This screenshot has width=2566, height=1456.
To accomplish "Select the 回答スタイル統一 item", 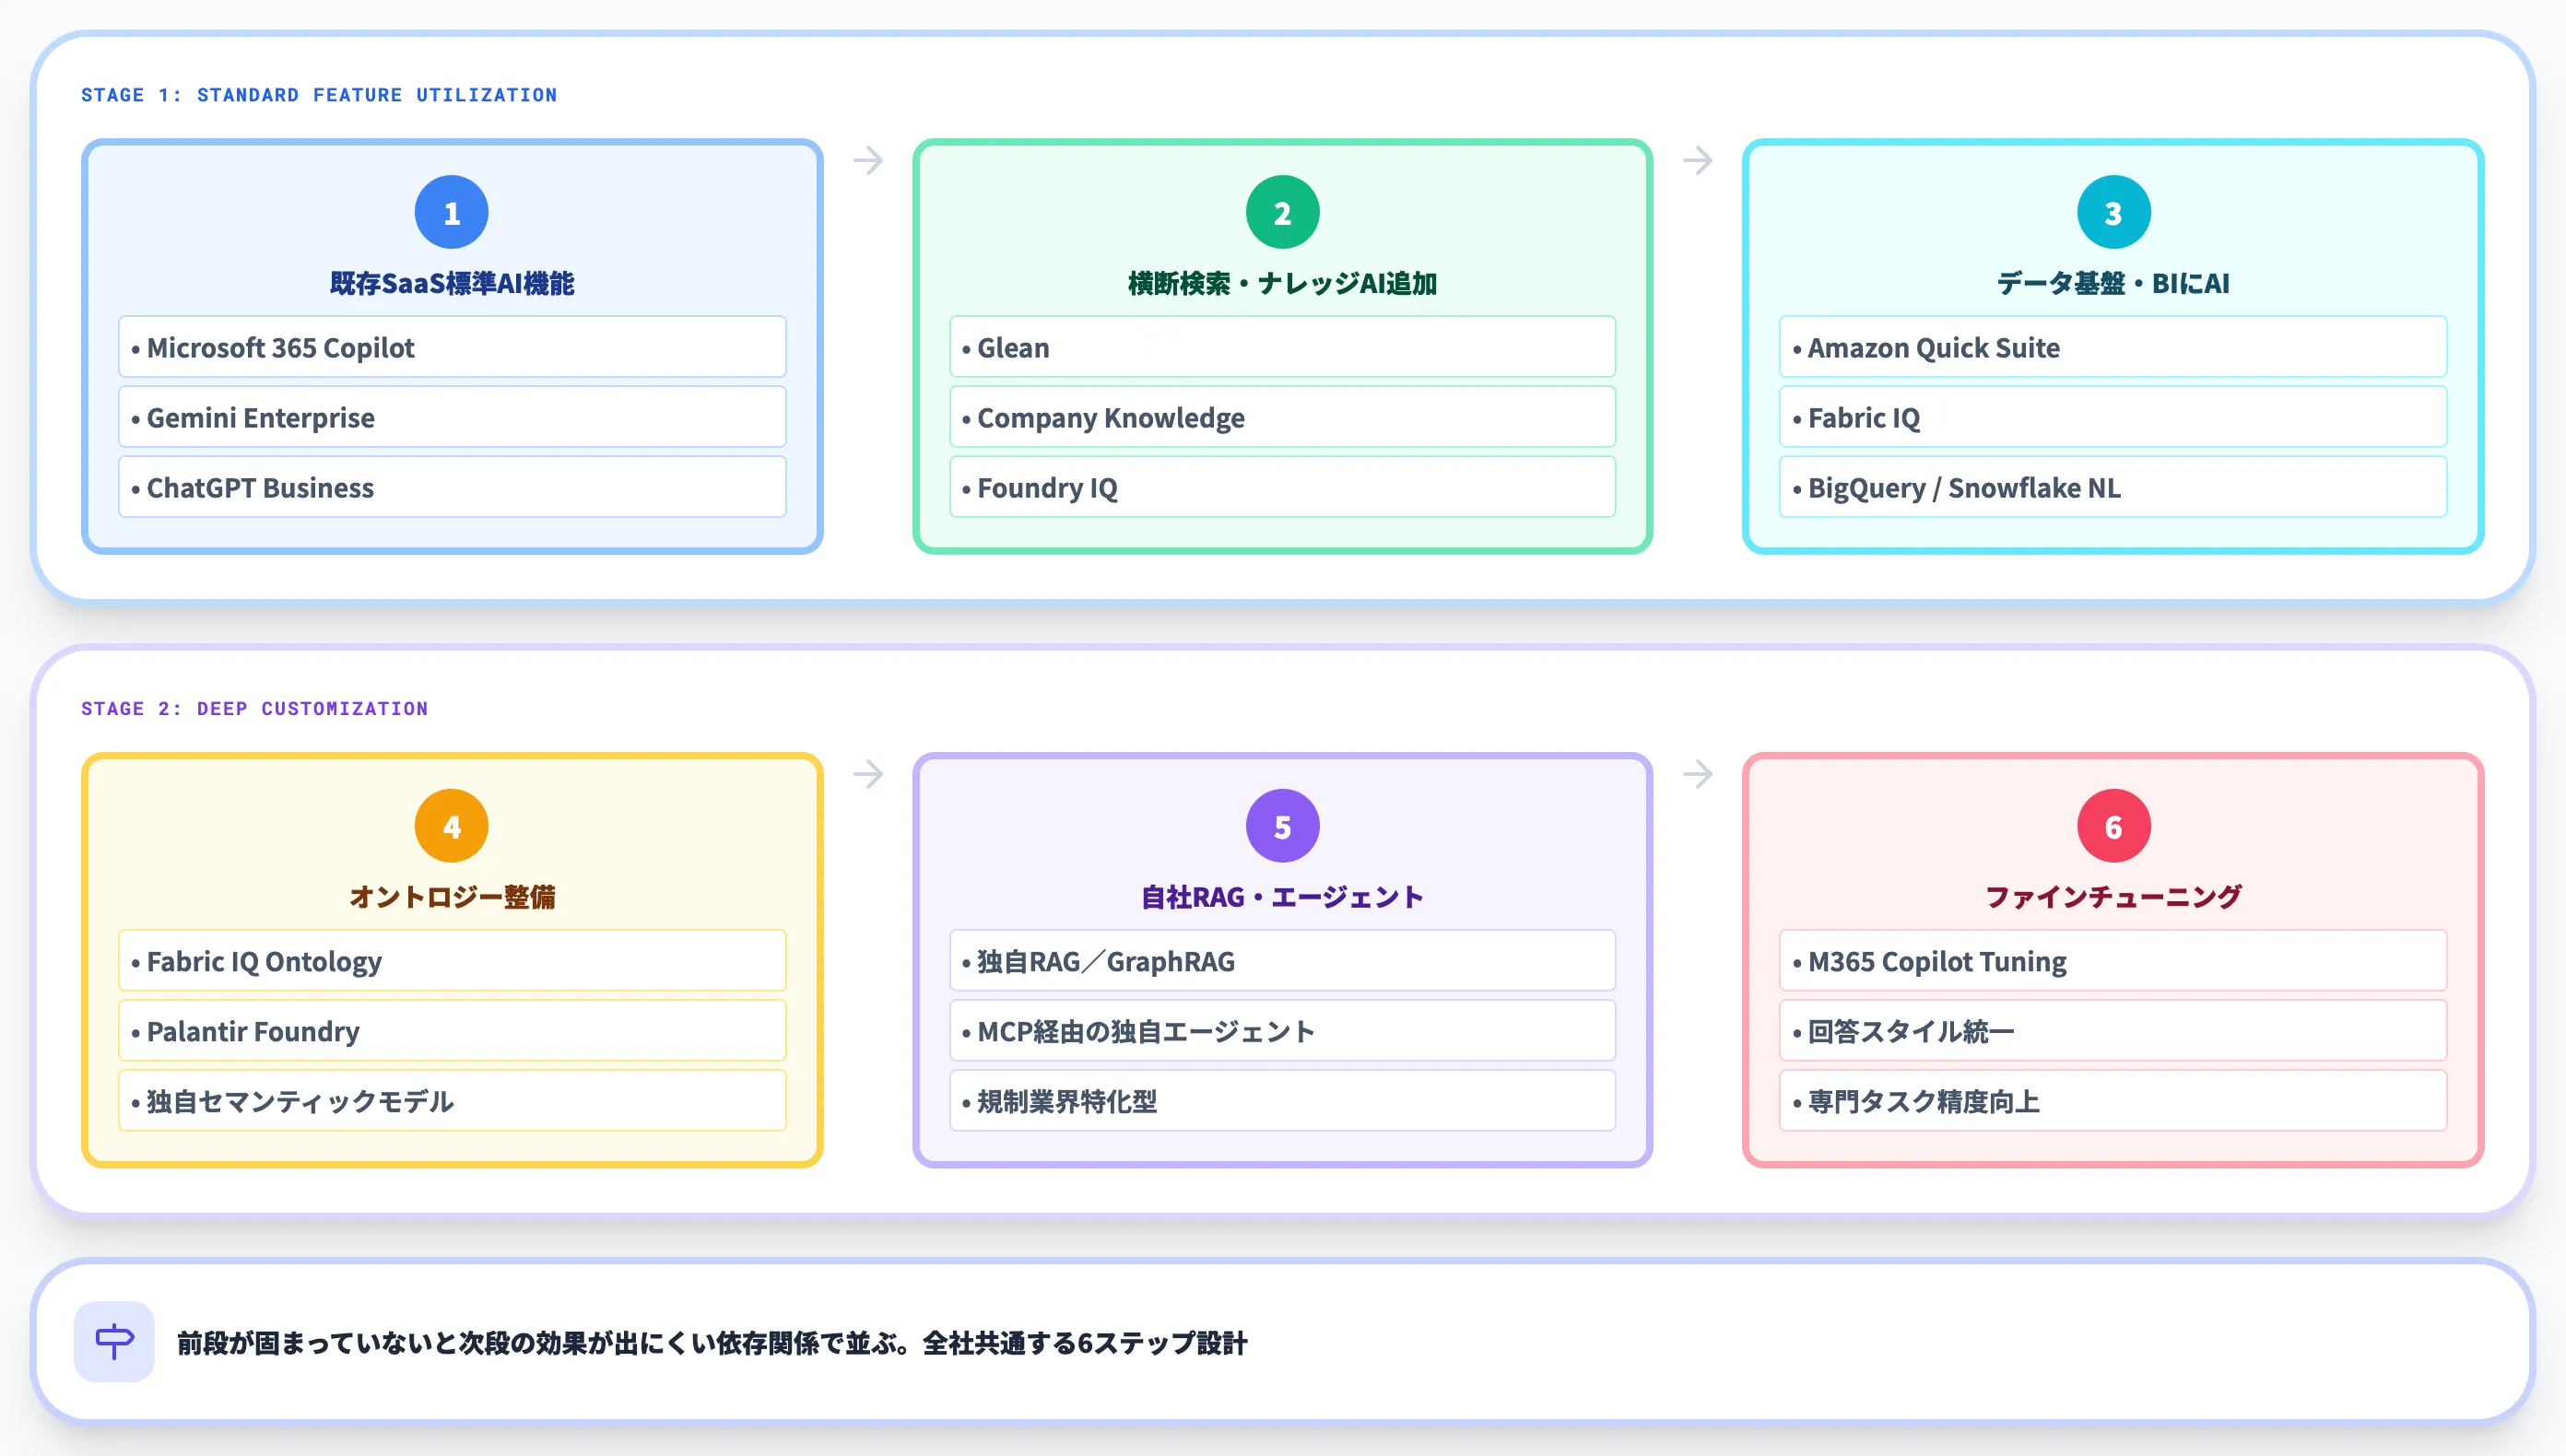I will click(2113, 1031).
